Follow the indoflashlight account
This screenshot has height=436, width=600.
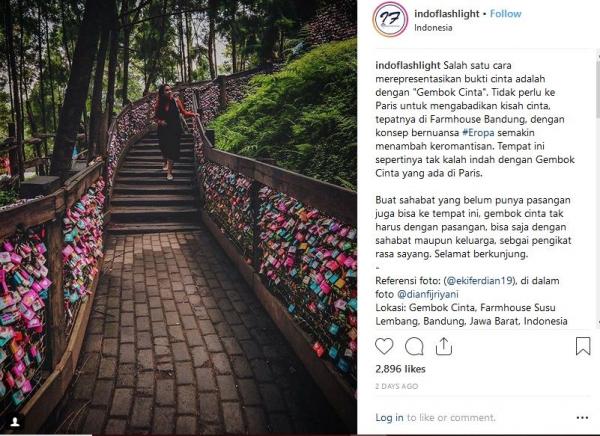(505, 14)
